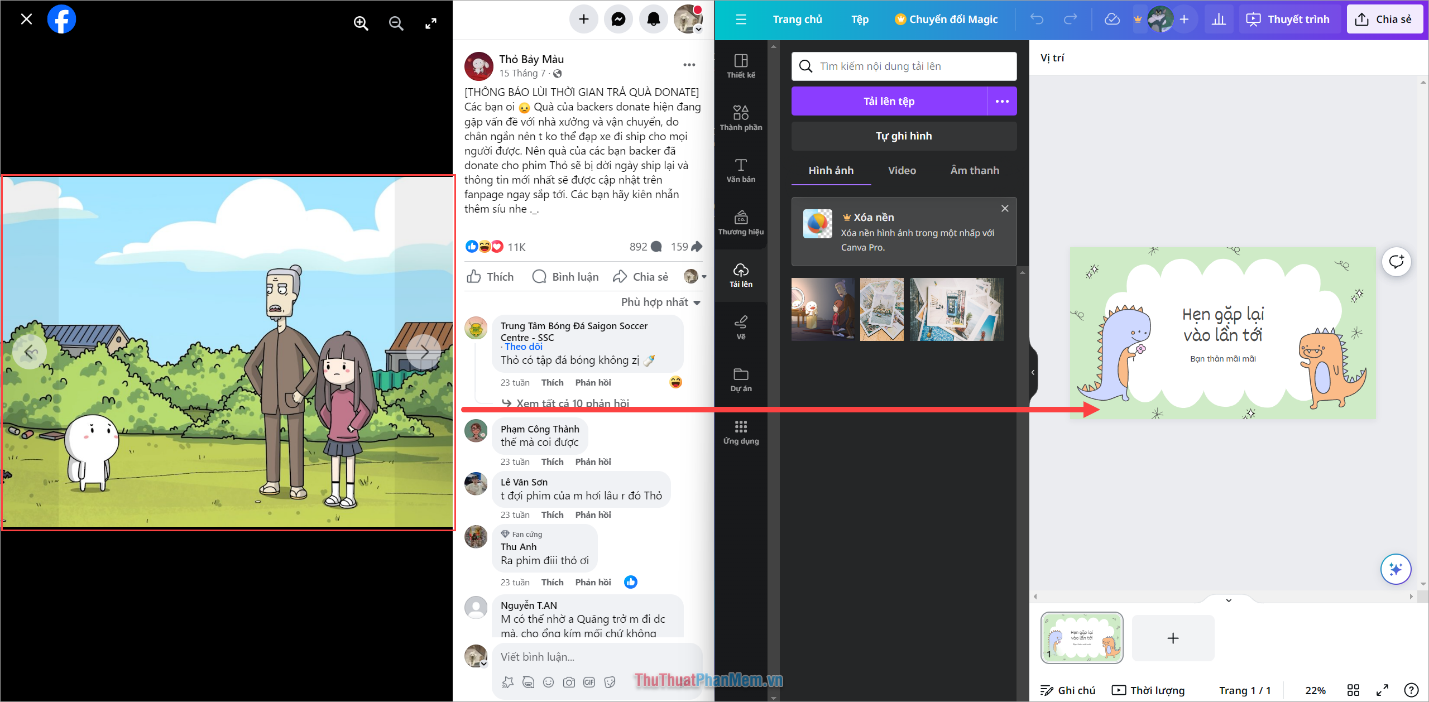This screenshot has height=702, width=1429.
Task: Open the Phù hợp nhất comment sort dropdown
Action: [x=660, y=301]
